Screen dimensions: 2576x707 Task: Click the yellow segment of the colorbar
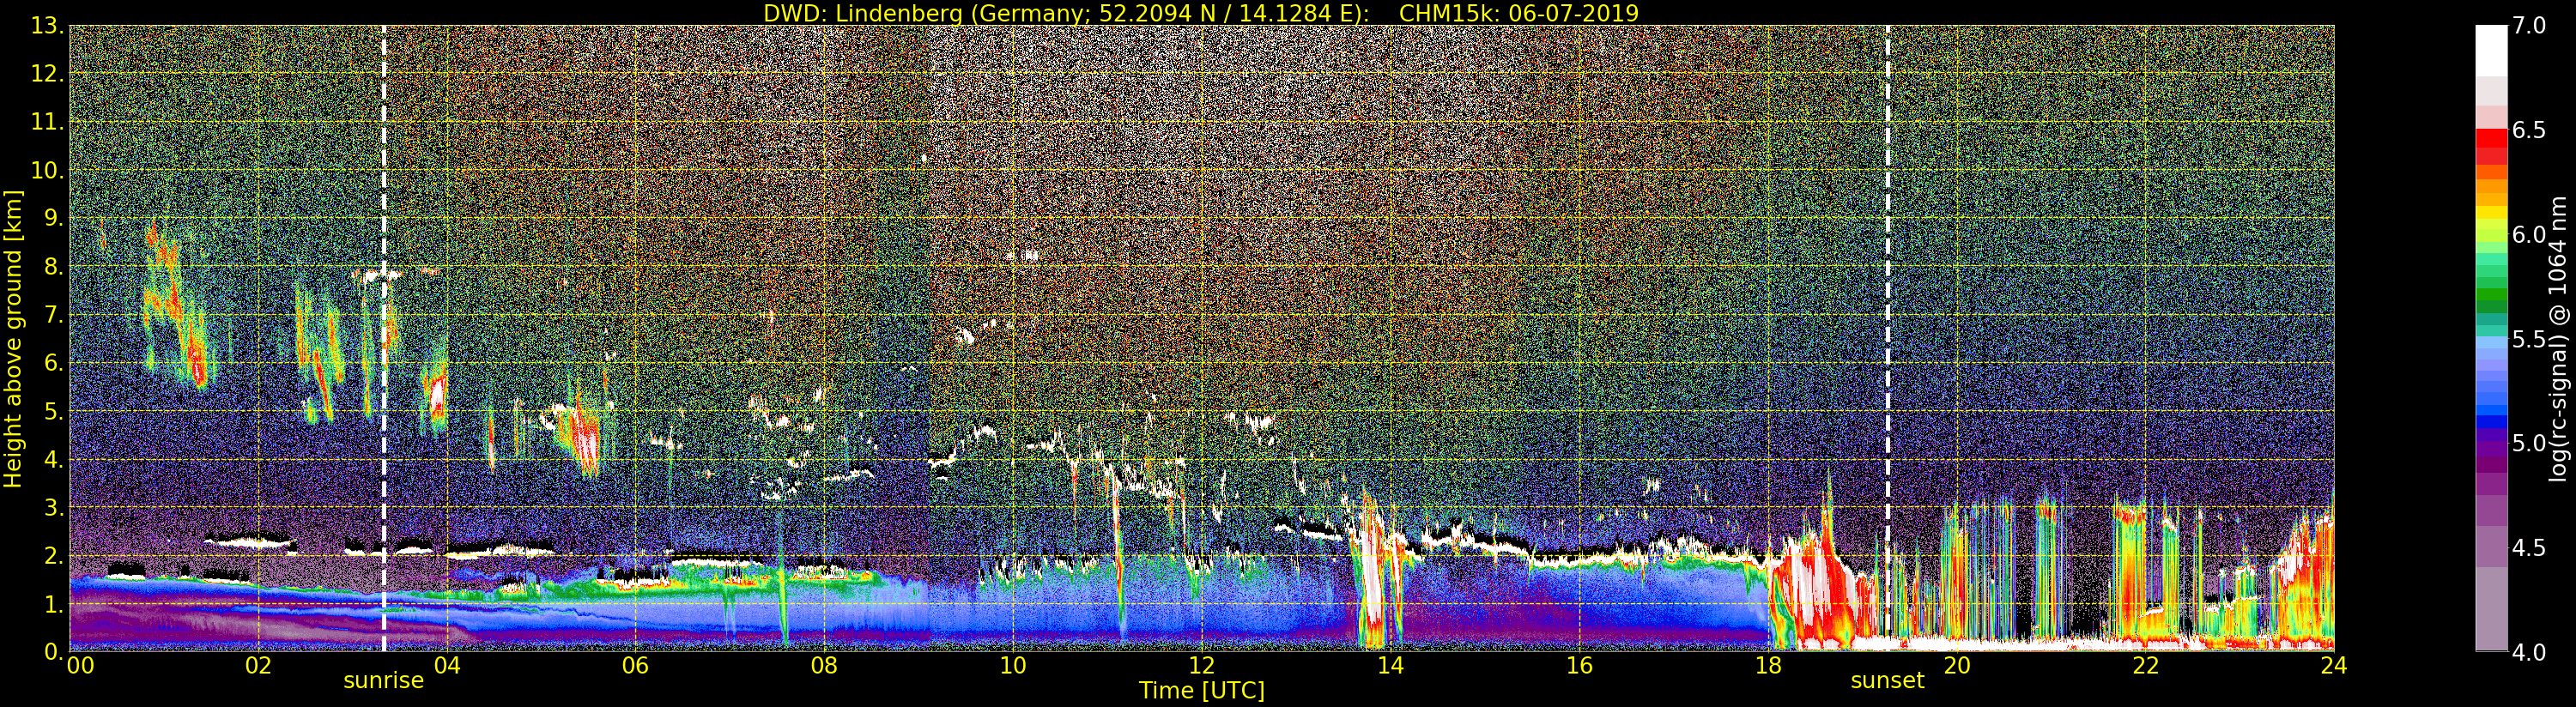[x=2492, y=213]
